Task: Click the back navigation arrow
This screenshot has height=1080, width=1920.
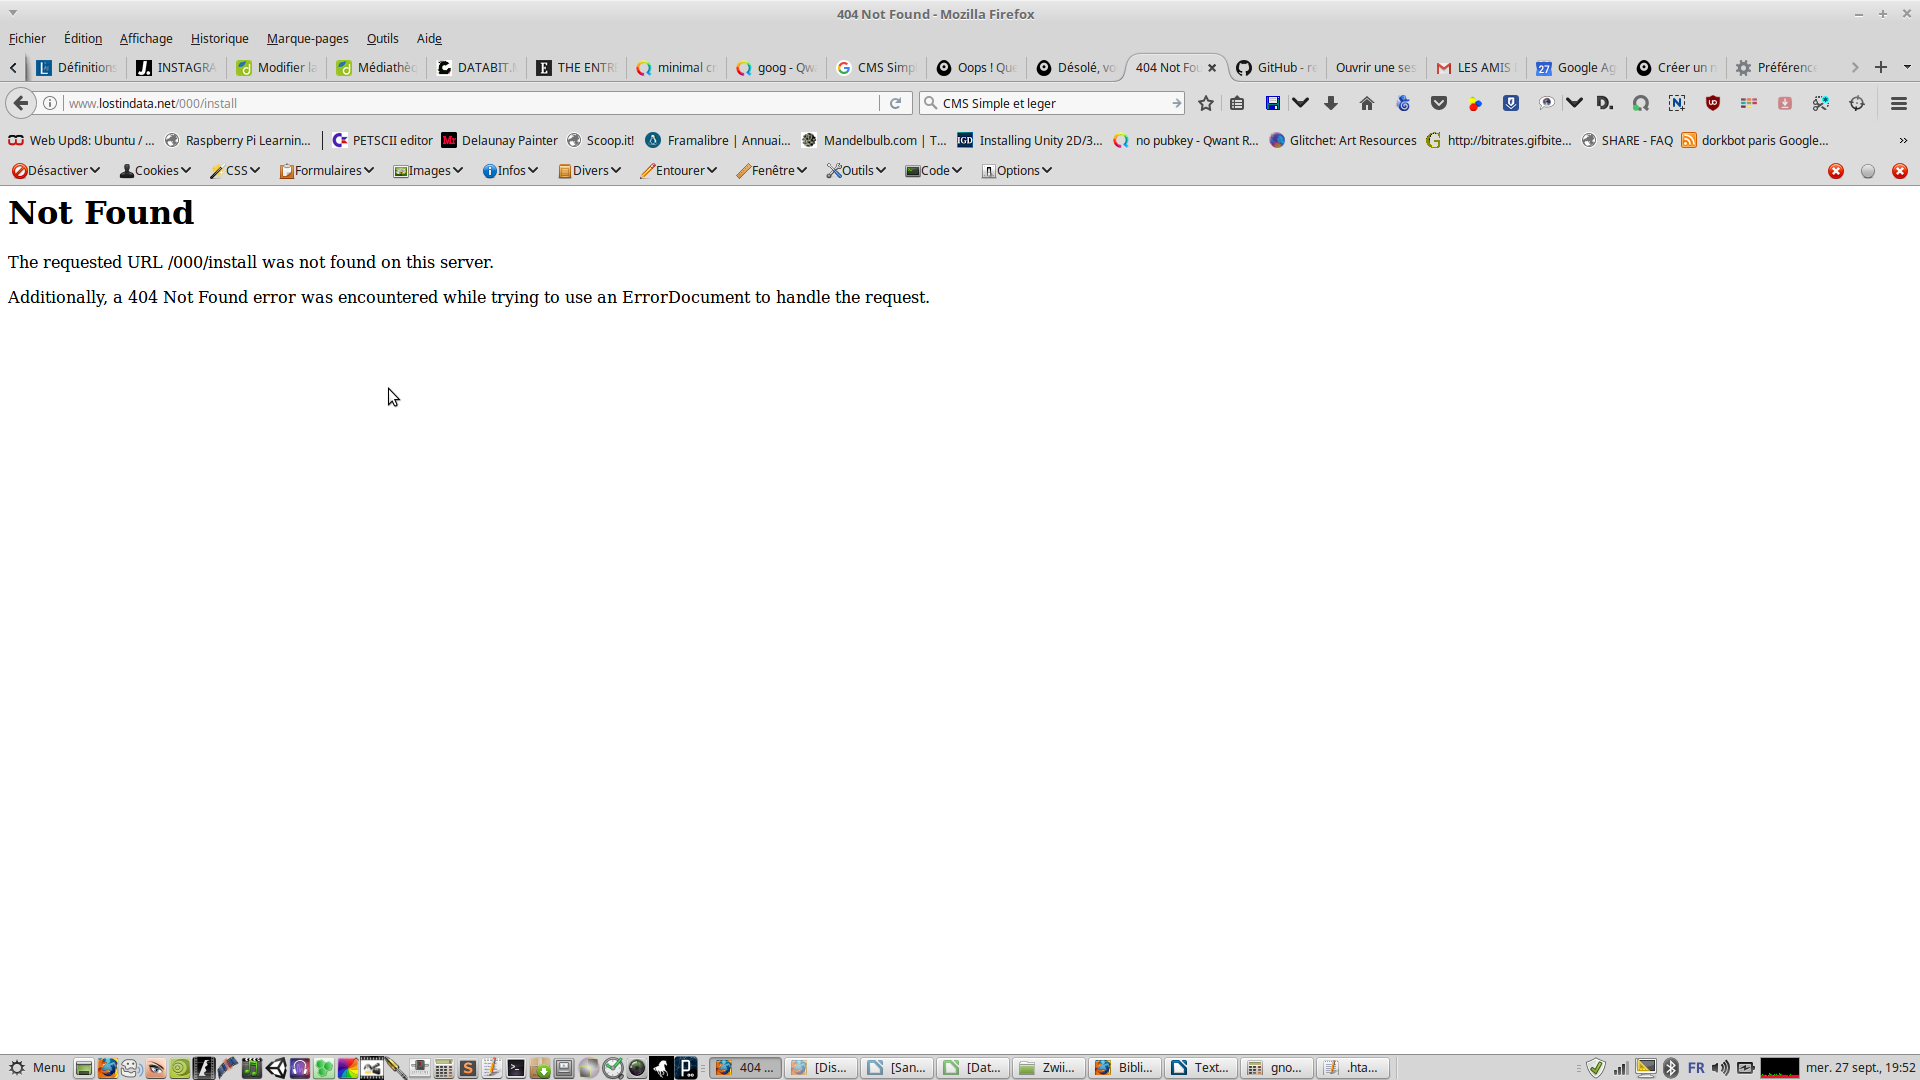Action: [21, 103]
